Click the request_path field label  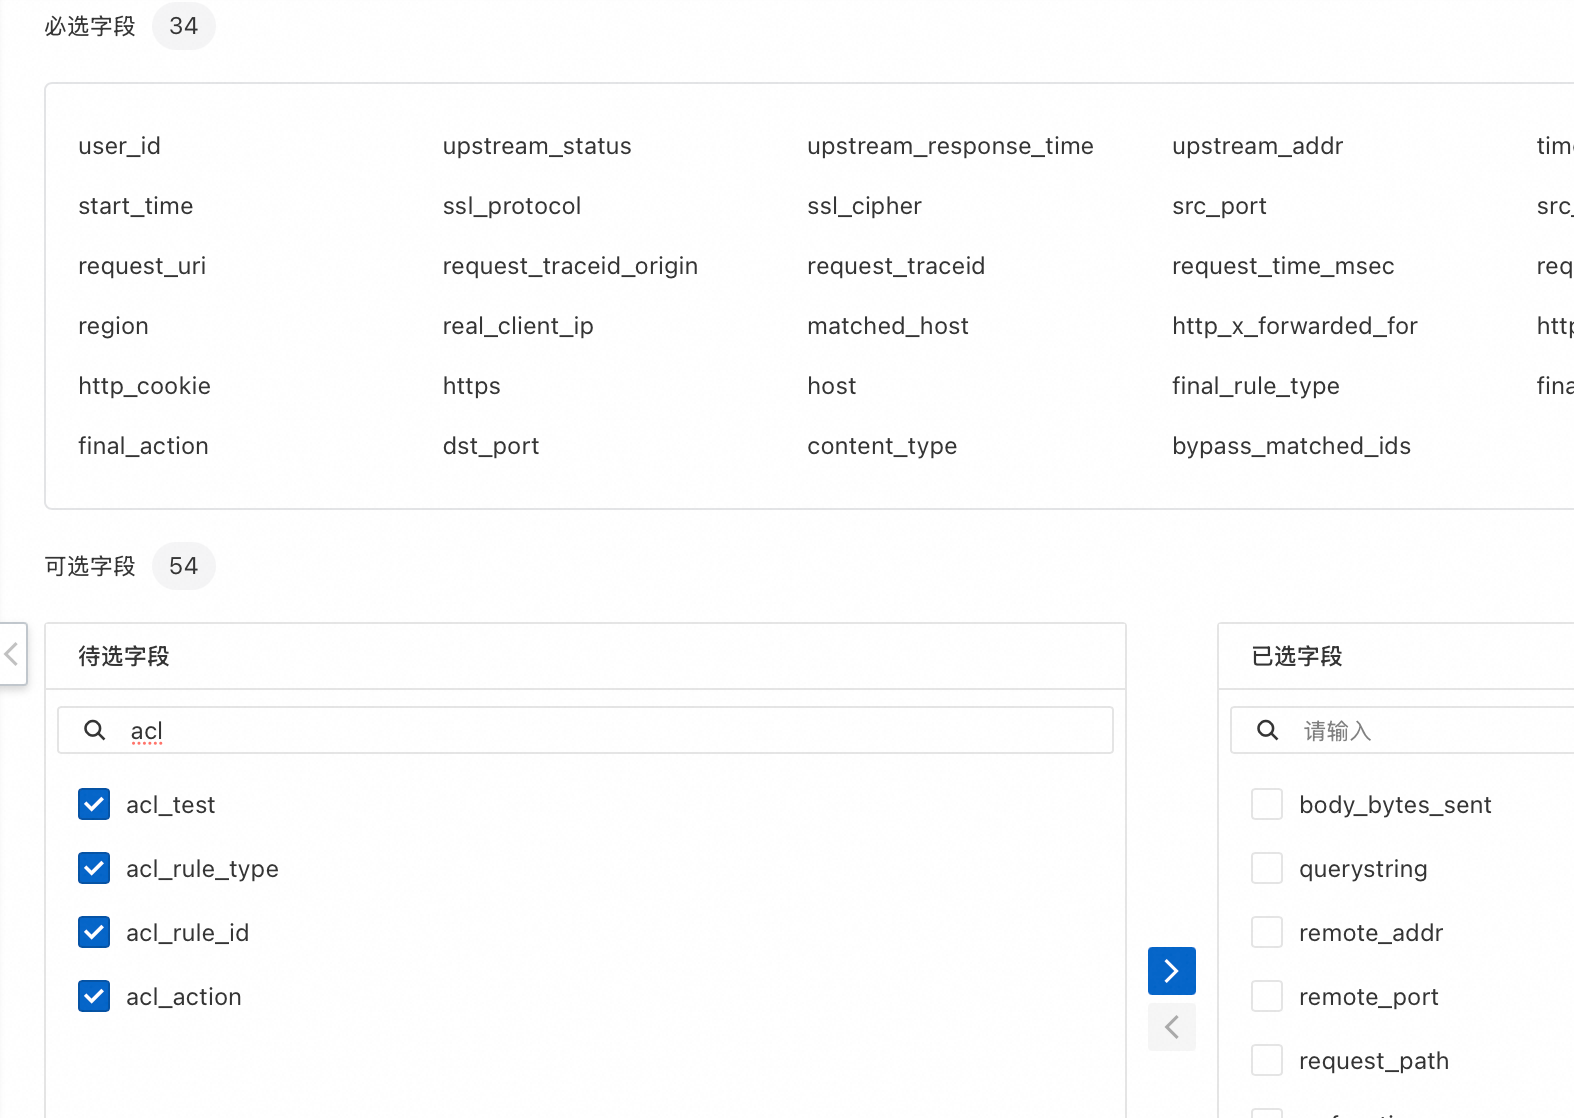[1374, 1061]
